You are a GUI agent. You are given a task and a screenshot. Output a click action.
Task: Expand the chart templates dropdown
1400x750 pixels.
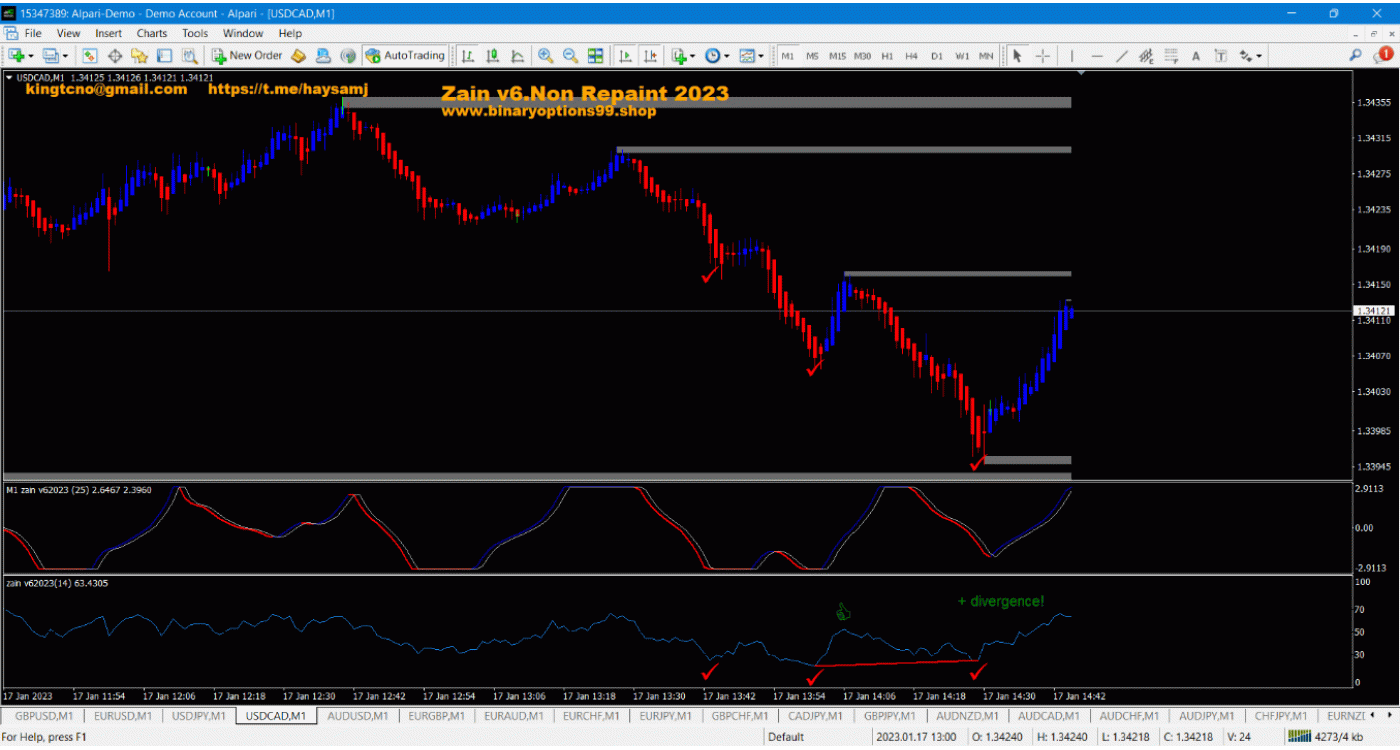tap(761, 57)
